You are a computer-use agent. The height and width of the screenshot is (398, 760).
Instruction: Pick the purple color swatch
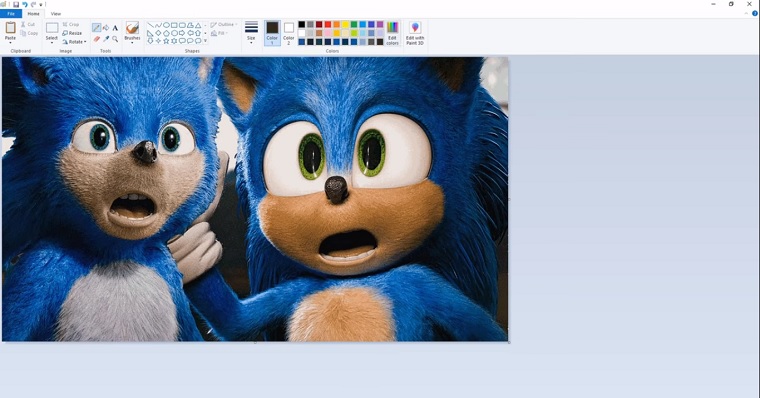(x=380, y=24)
